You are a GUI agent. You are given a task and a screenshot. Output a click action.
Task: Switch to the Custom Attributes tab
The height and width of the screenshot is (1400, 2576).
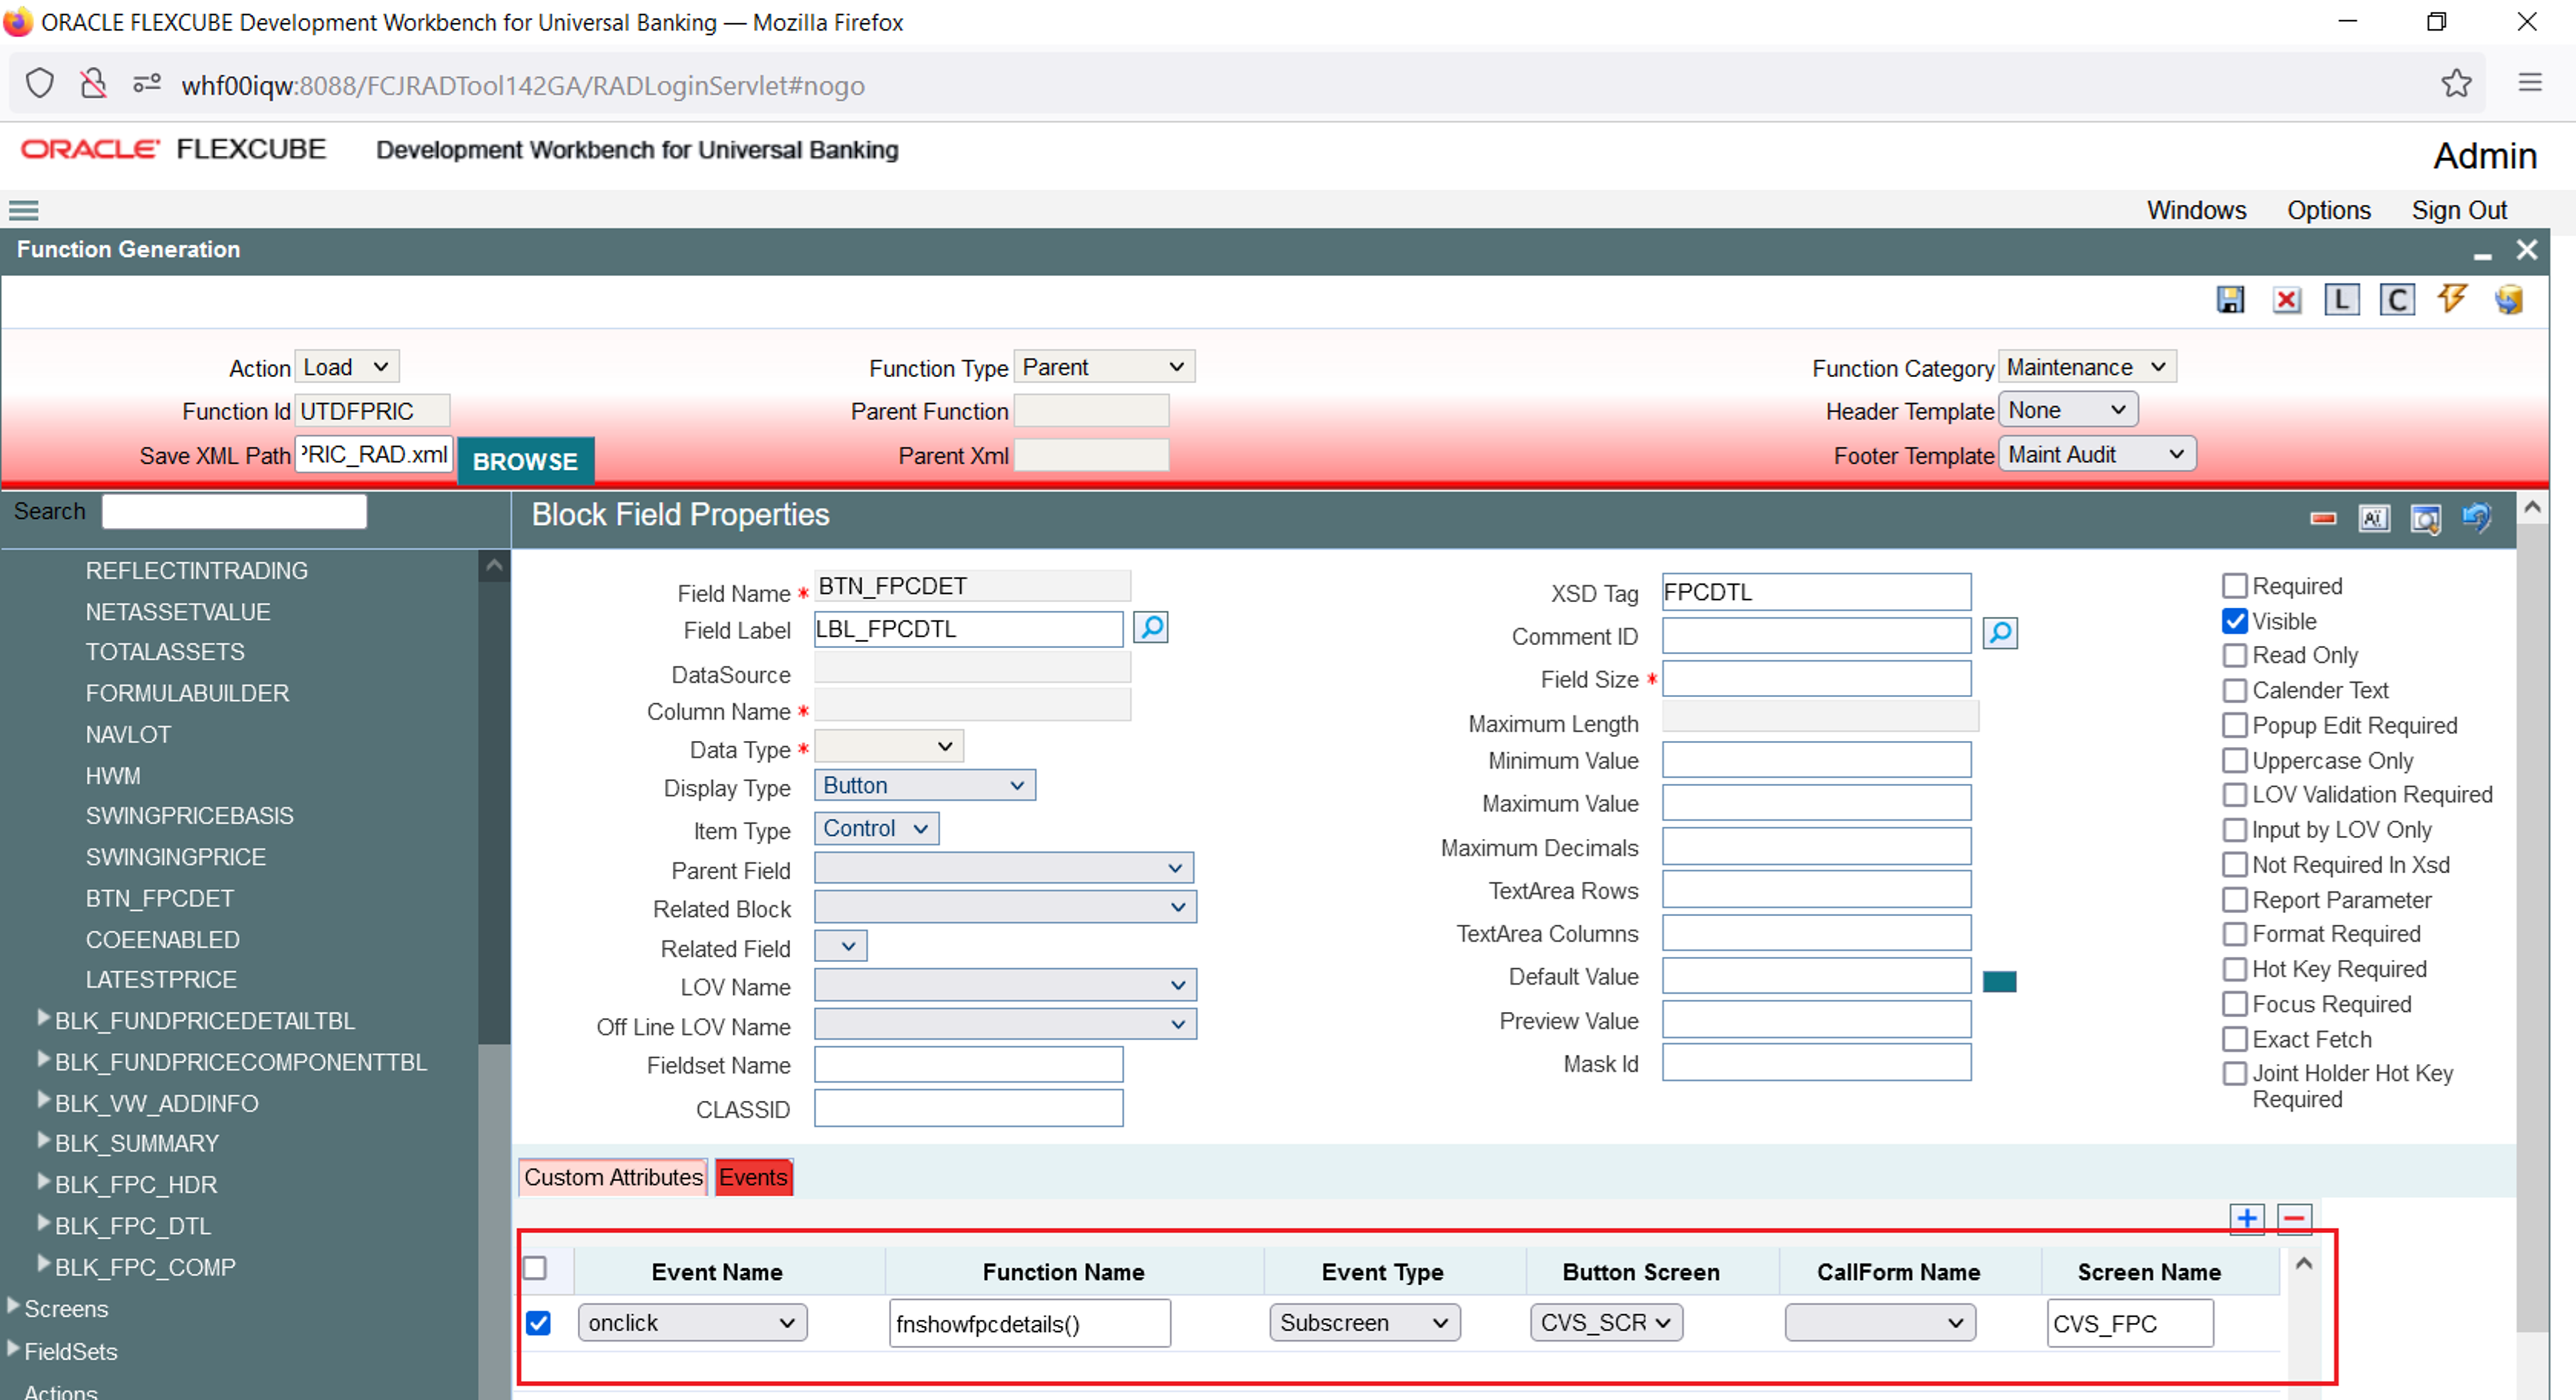click(x=613, y=1177)
